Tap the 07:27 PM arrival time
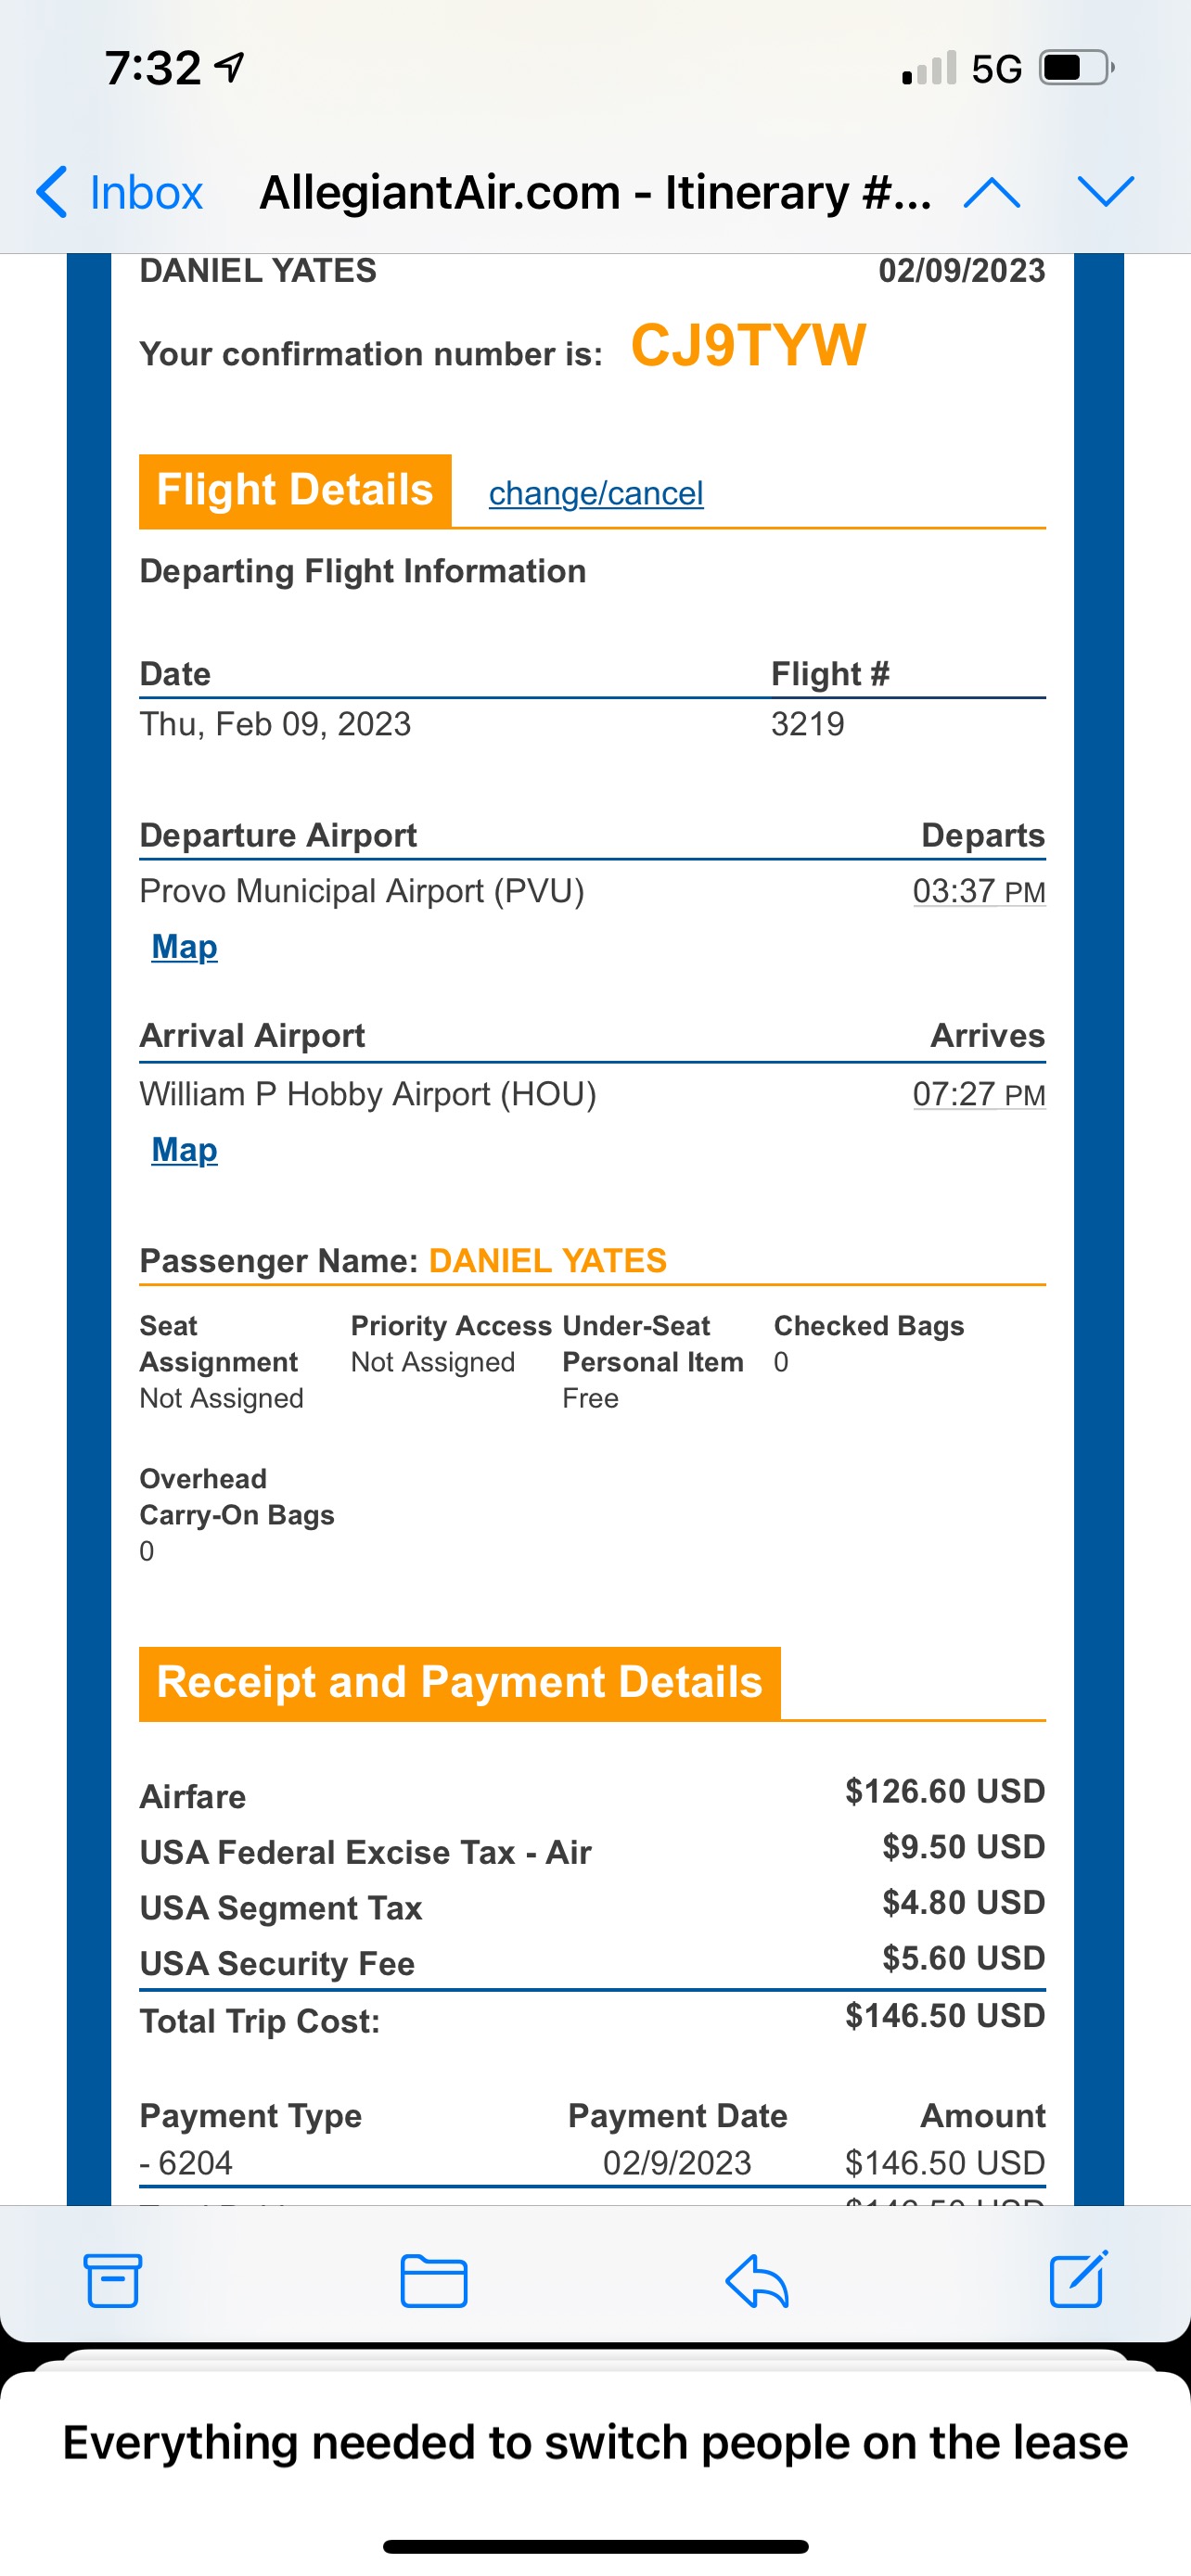The image size is (1191, 2576). point(978,1094)
